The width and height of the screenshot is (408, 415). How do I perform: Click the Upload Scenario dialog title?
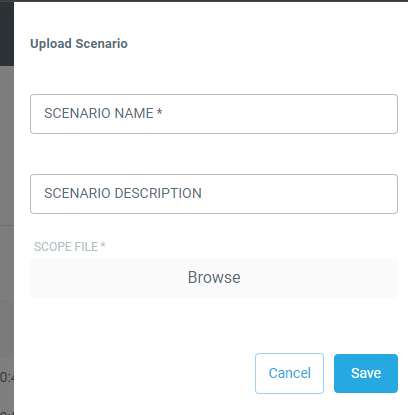pos(79,44)
